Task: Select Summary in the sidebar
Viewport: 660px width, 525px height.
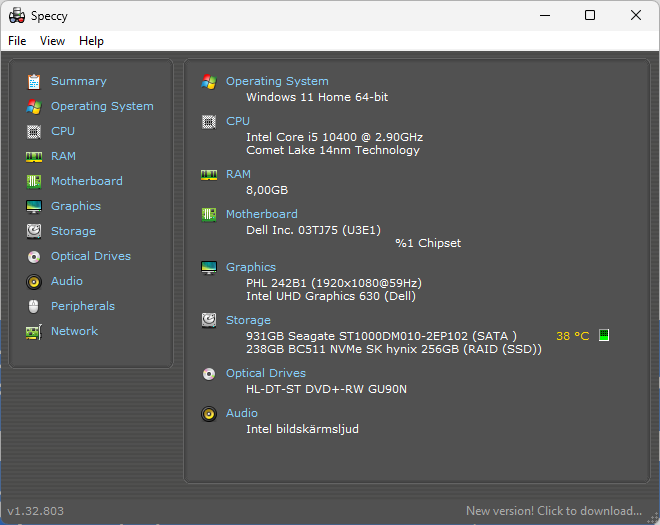Action: tap(78, 81)
